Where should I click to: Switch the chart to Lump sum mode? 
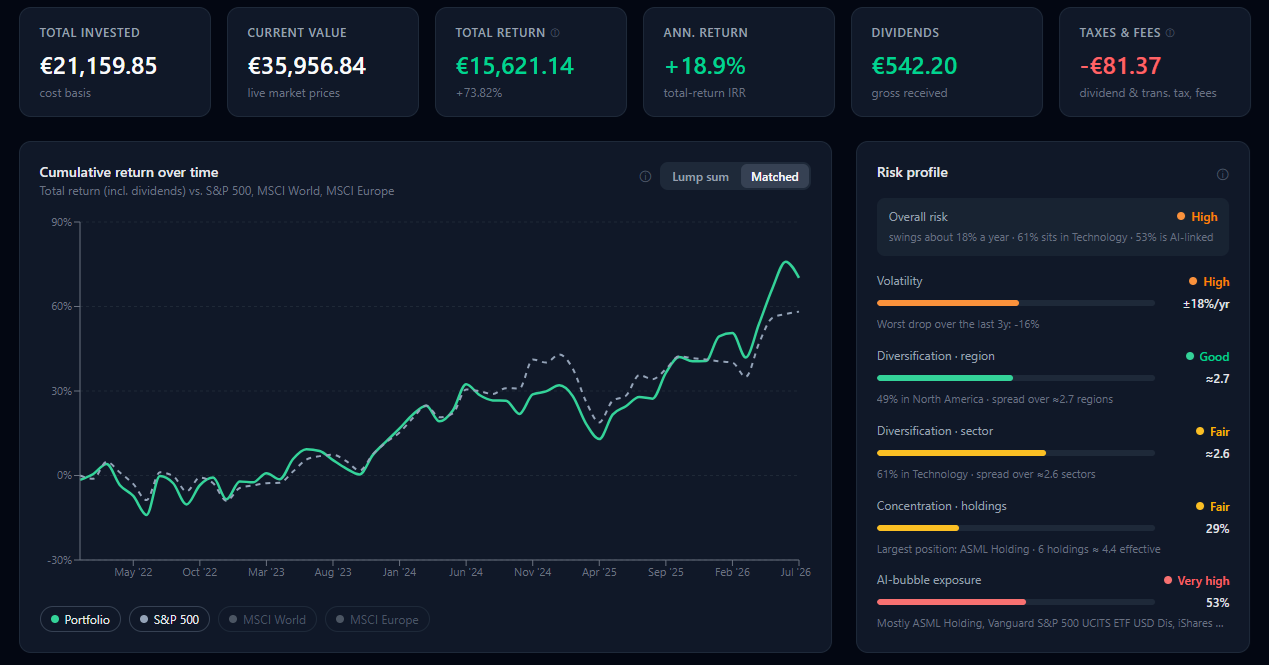coord(700,176)
